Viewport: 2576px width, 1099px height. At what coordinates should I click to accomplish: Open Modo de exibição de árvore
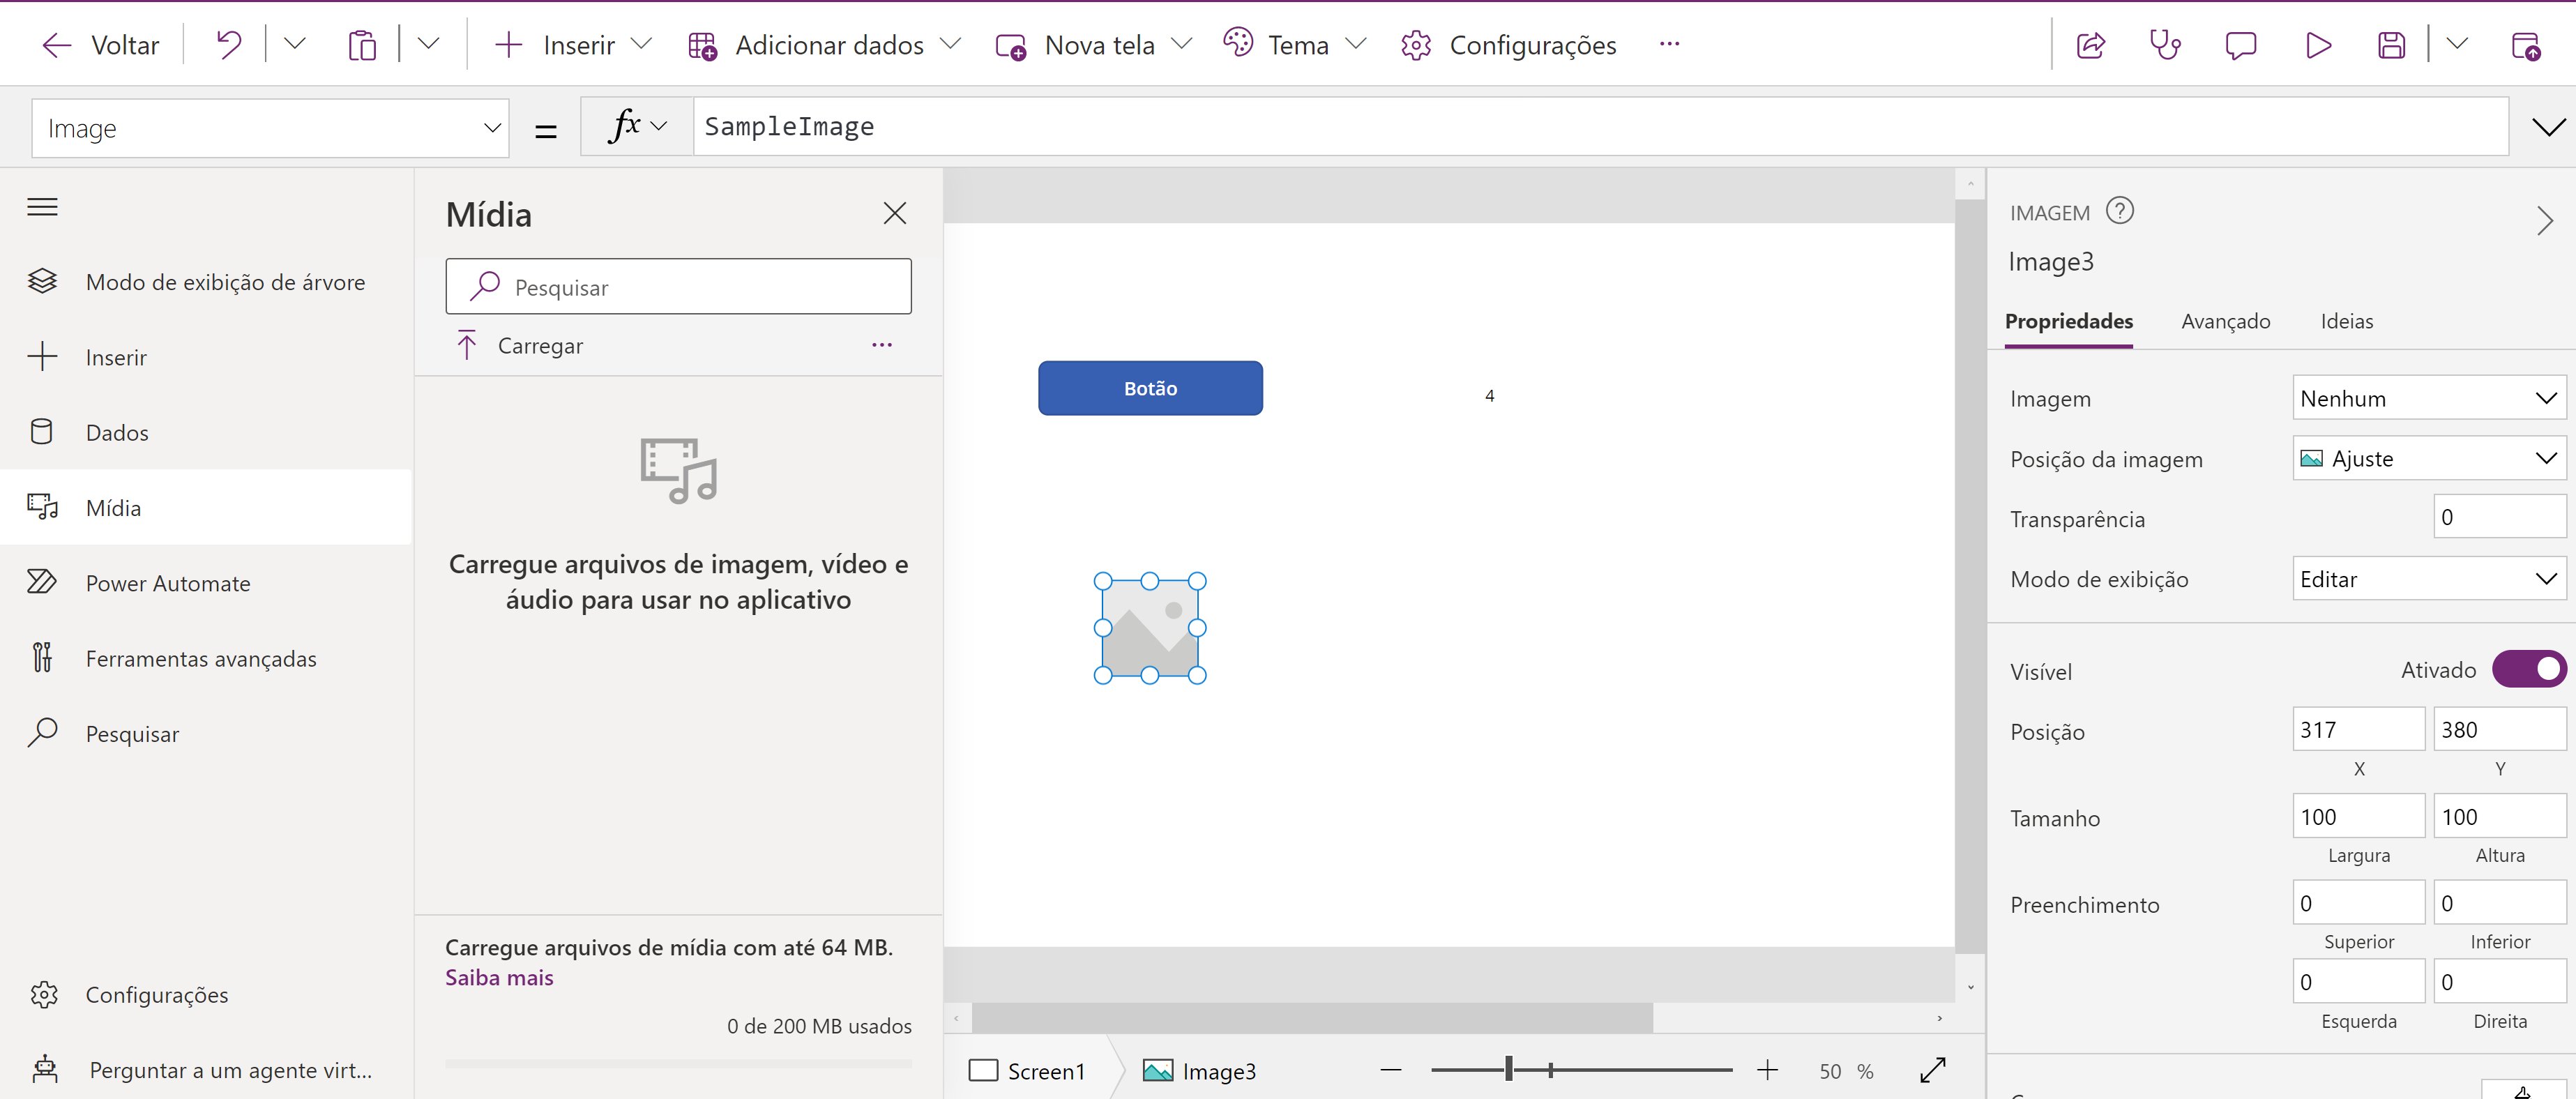point(206,282)
